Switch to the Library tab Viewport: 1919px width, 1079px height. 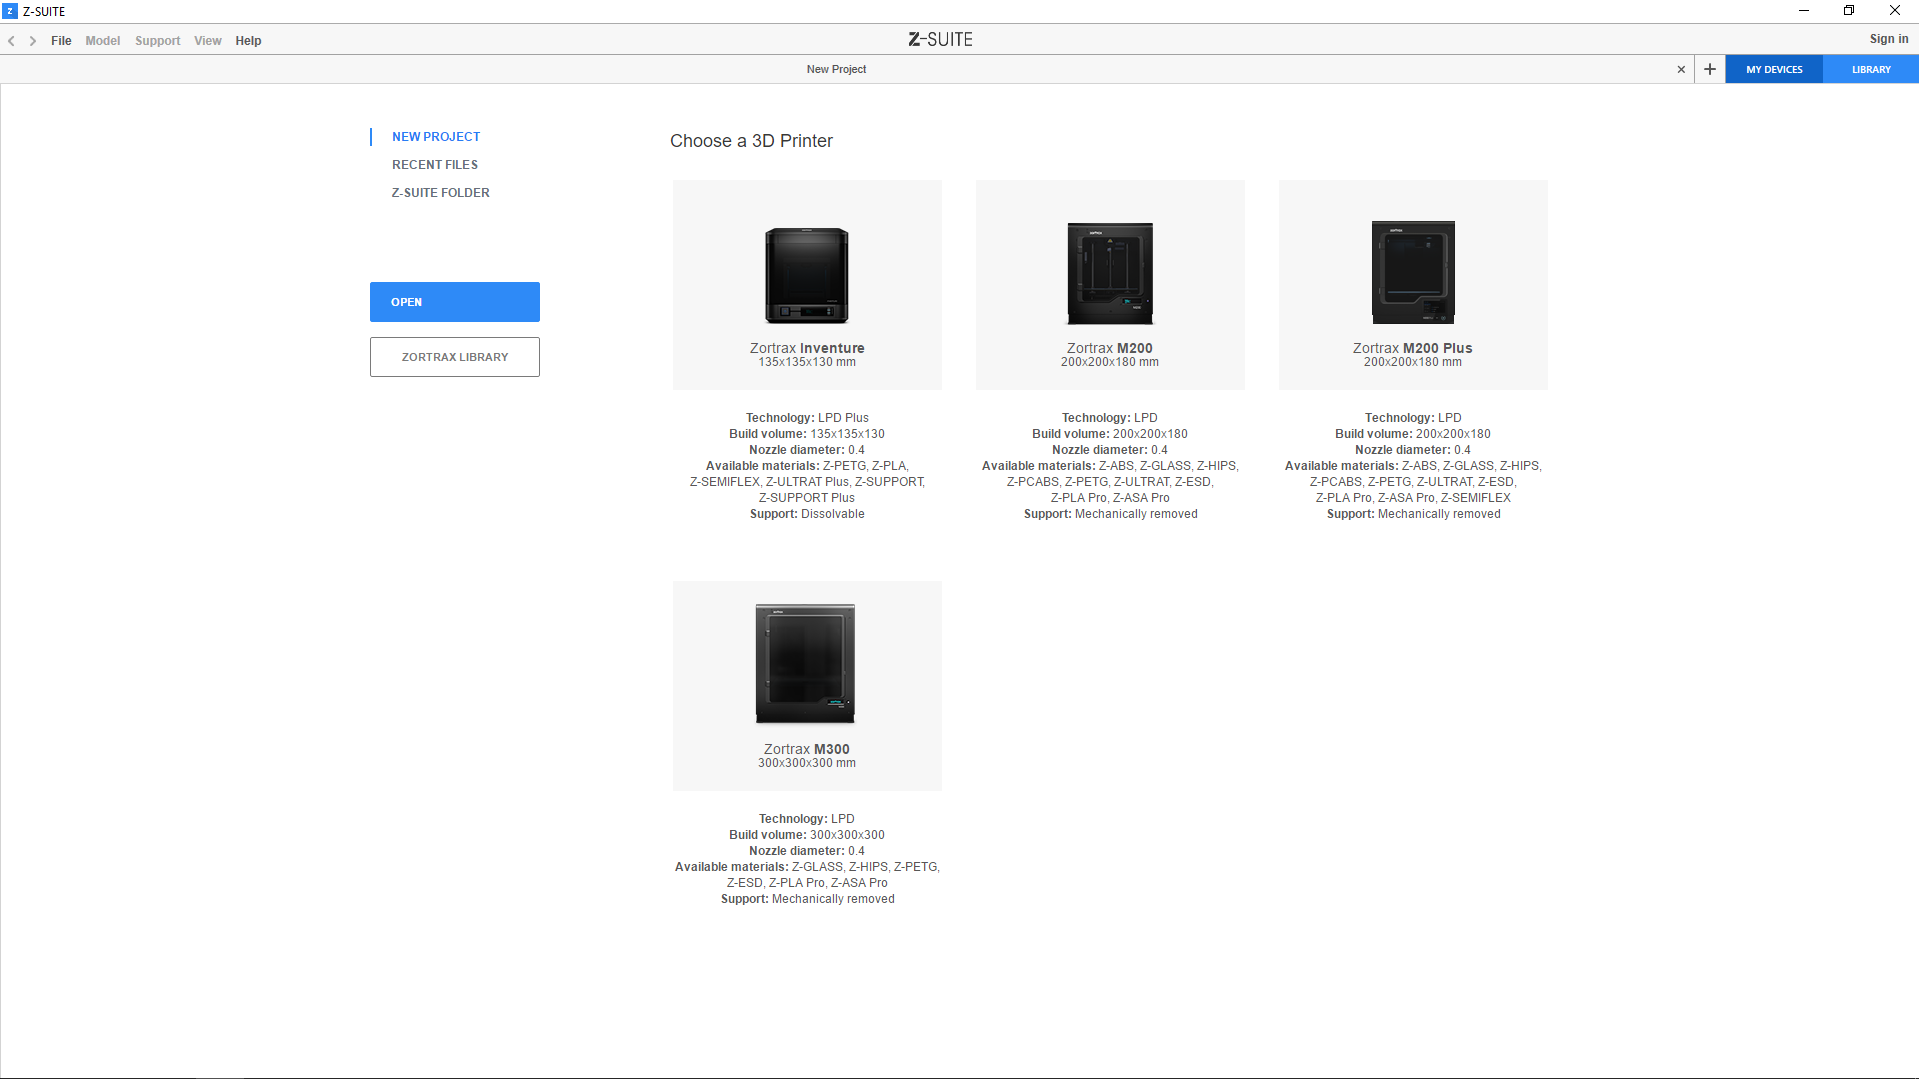pos(1870,69)
